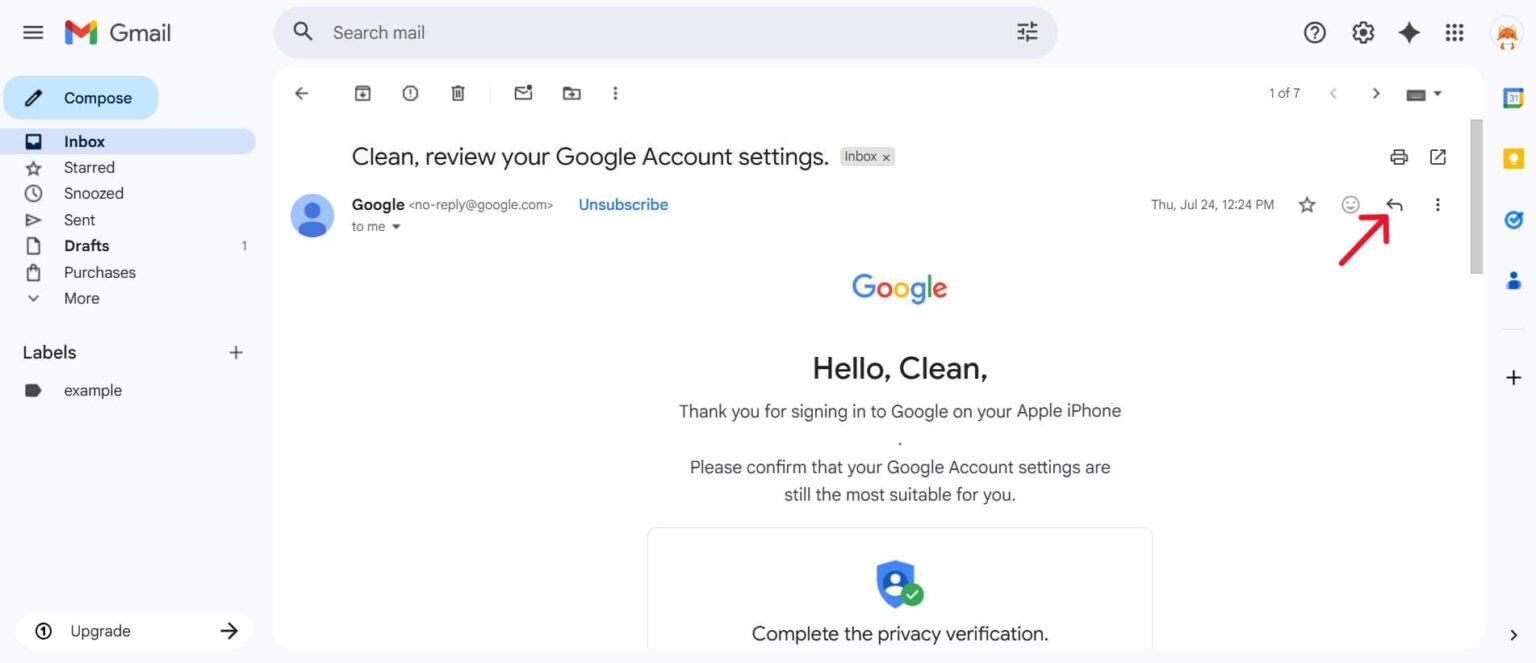Open Gmail settings
This screenshot has width=1536, height=663.
click(x=1362, y=32)
